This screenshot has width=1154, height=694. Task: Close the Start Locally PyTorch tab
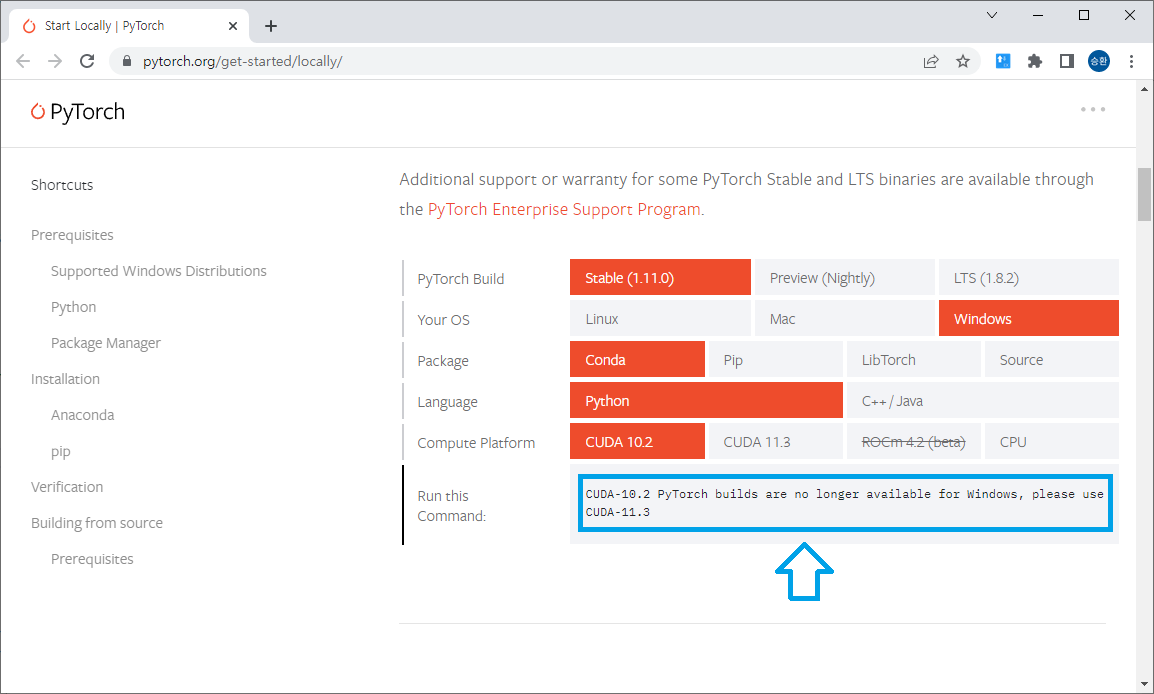233,26
